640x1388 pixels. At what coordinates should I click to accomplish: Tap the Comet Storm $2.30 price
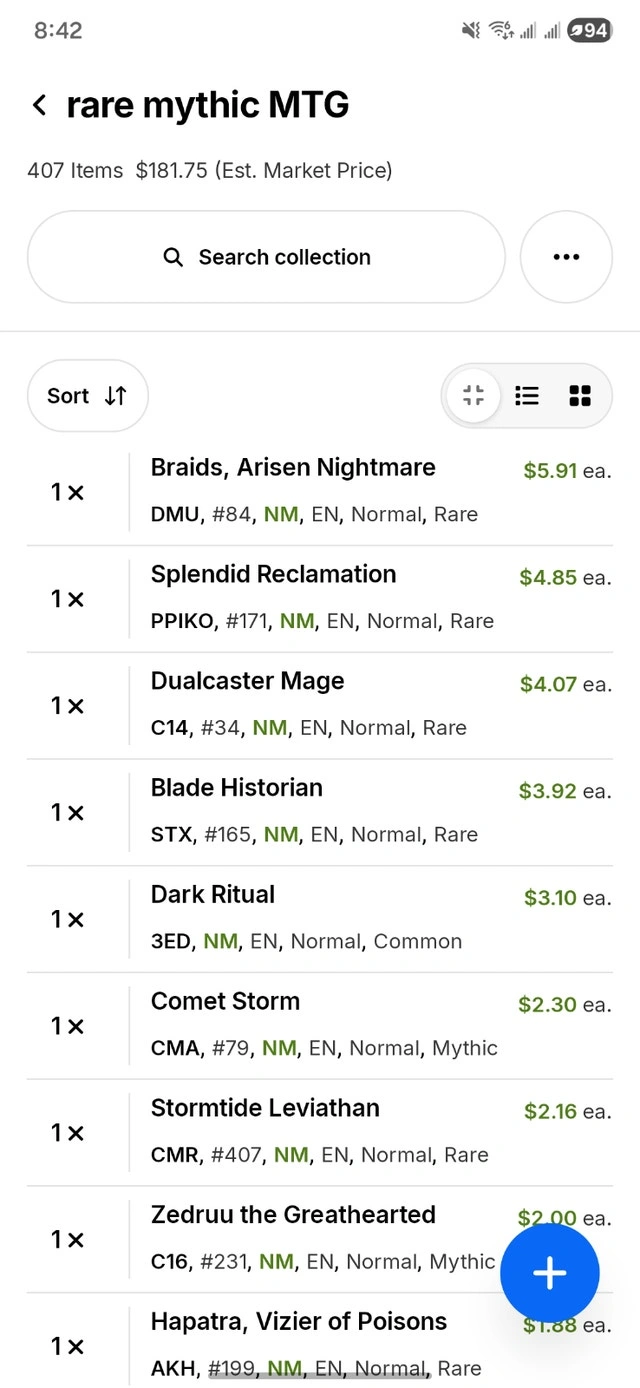pos(547,1005)
